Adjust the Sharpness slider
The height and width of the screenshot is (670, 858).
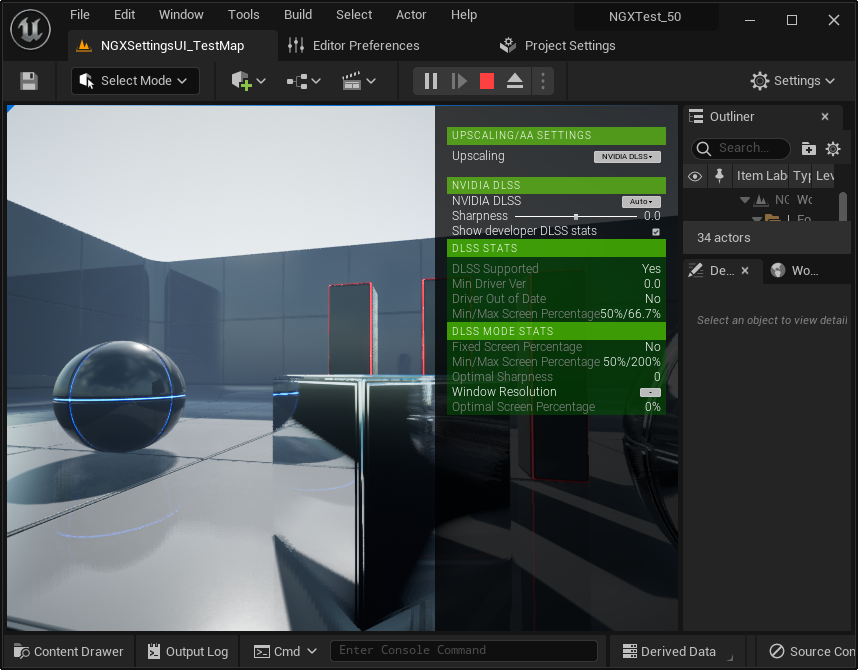[576, 217]
